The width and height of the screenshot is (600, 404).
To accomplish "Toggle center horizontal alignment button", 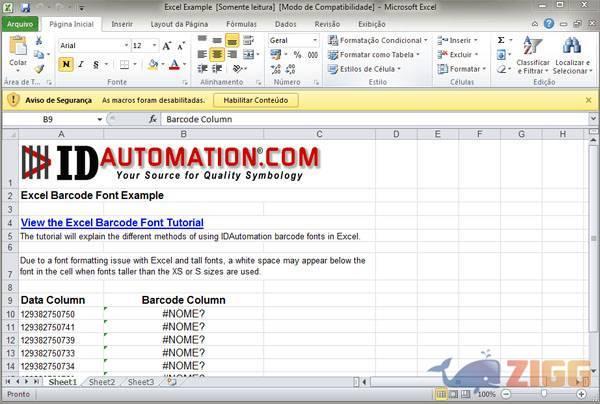I will pyautogui.click(x=217, y=55).
